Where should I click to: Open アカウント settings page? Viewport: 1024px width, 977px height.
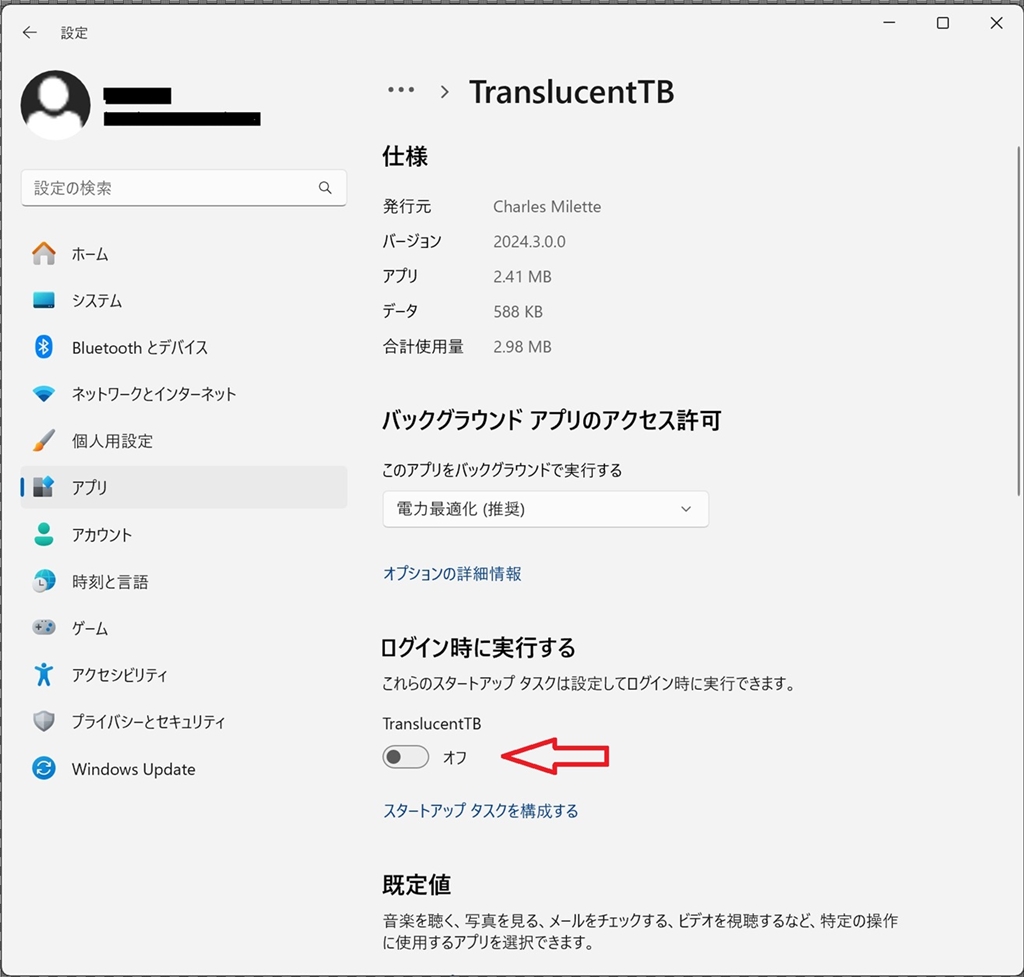184,534
